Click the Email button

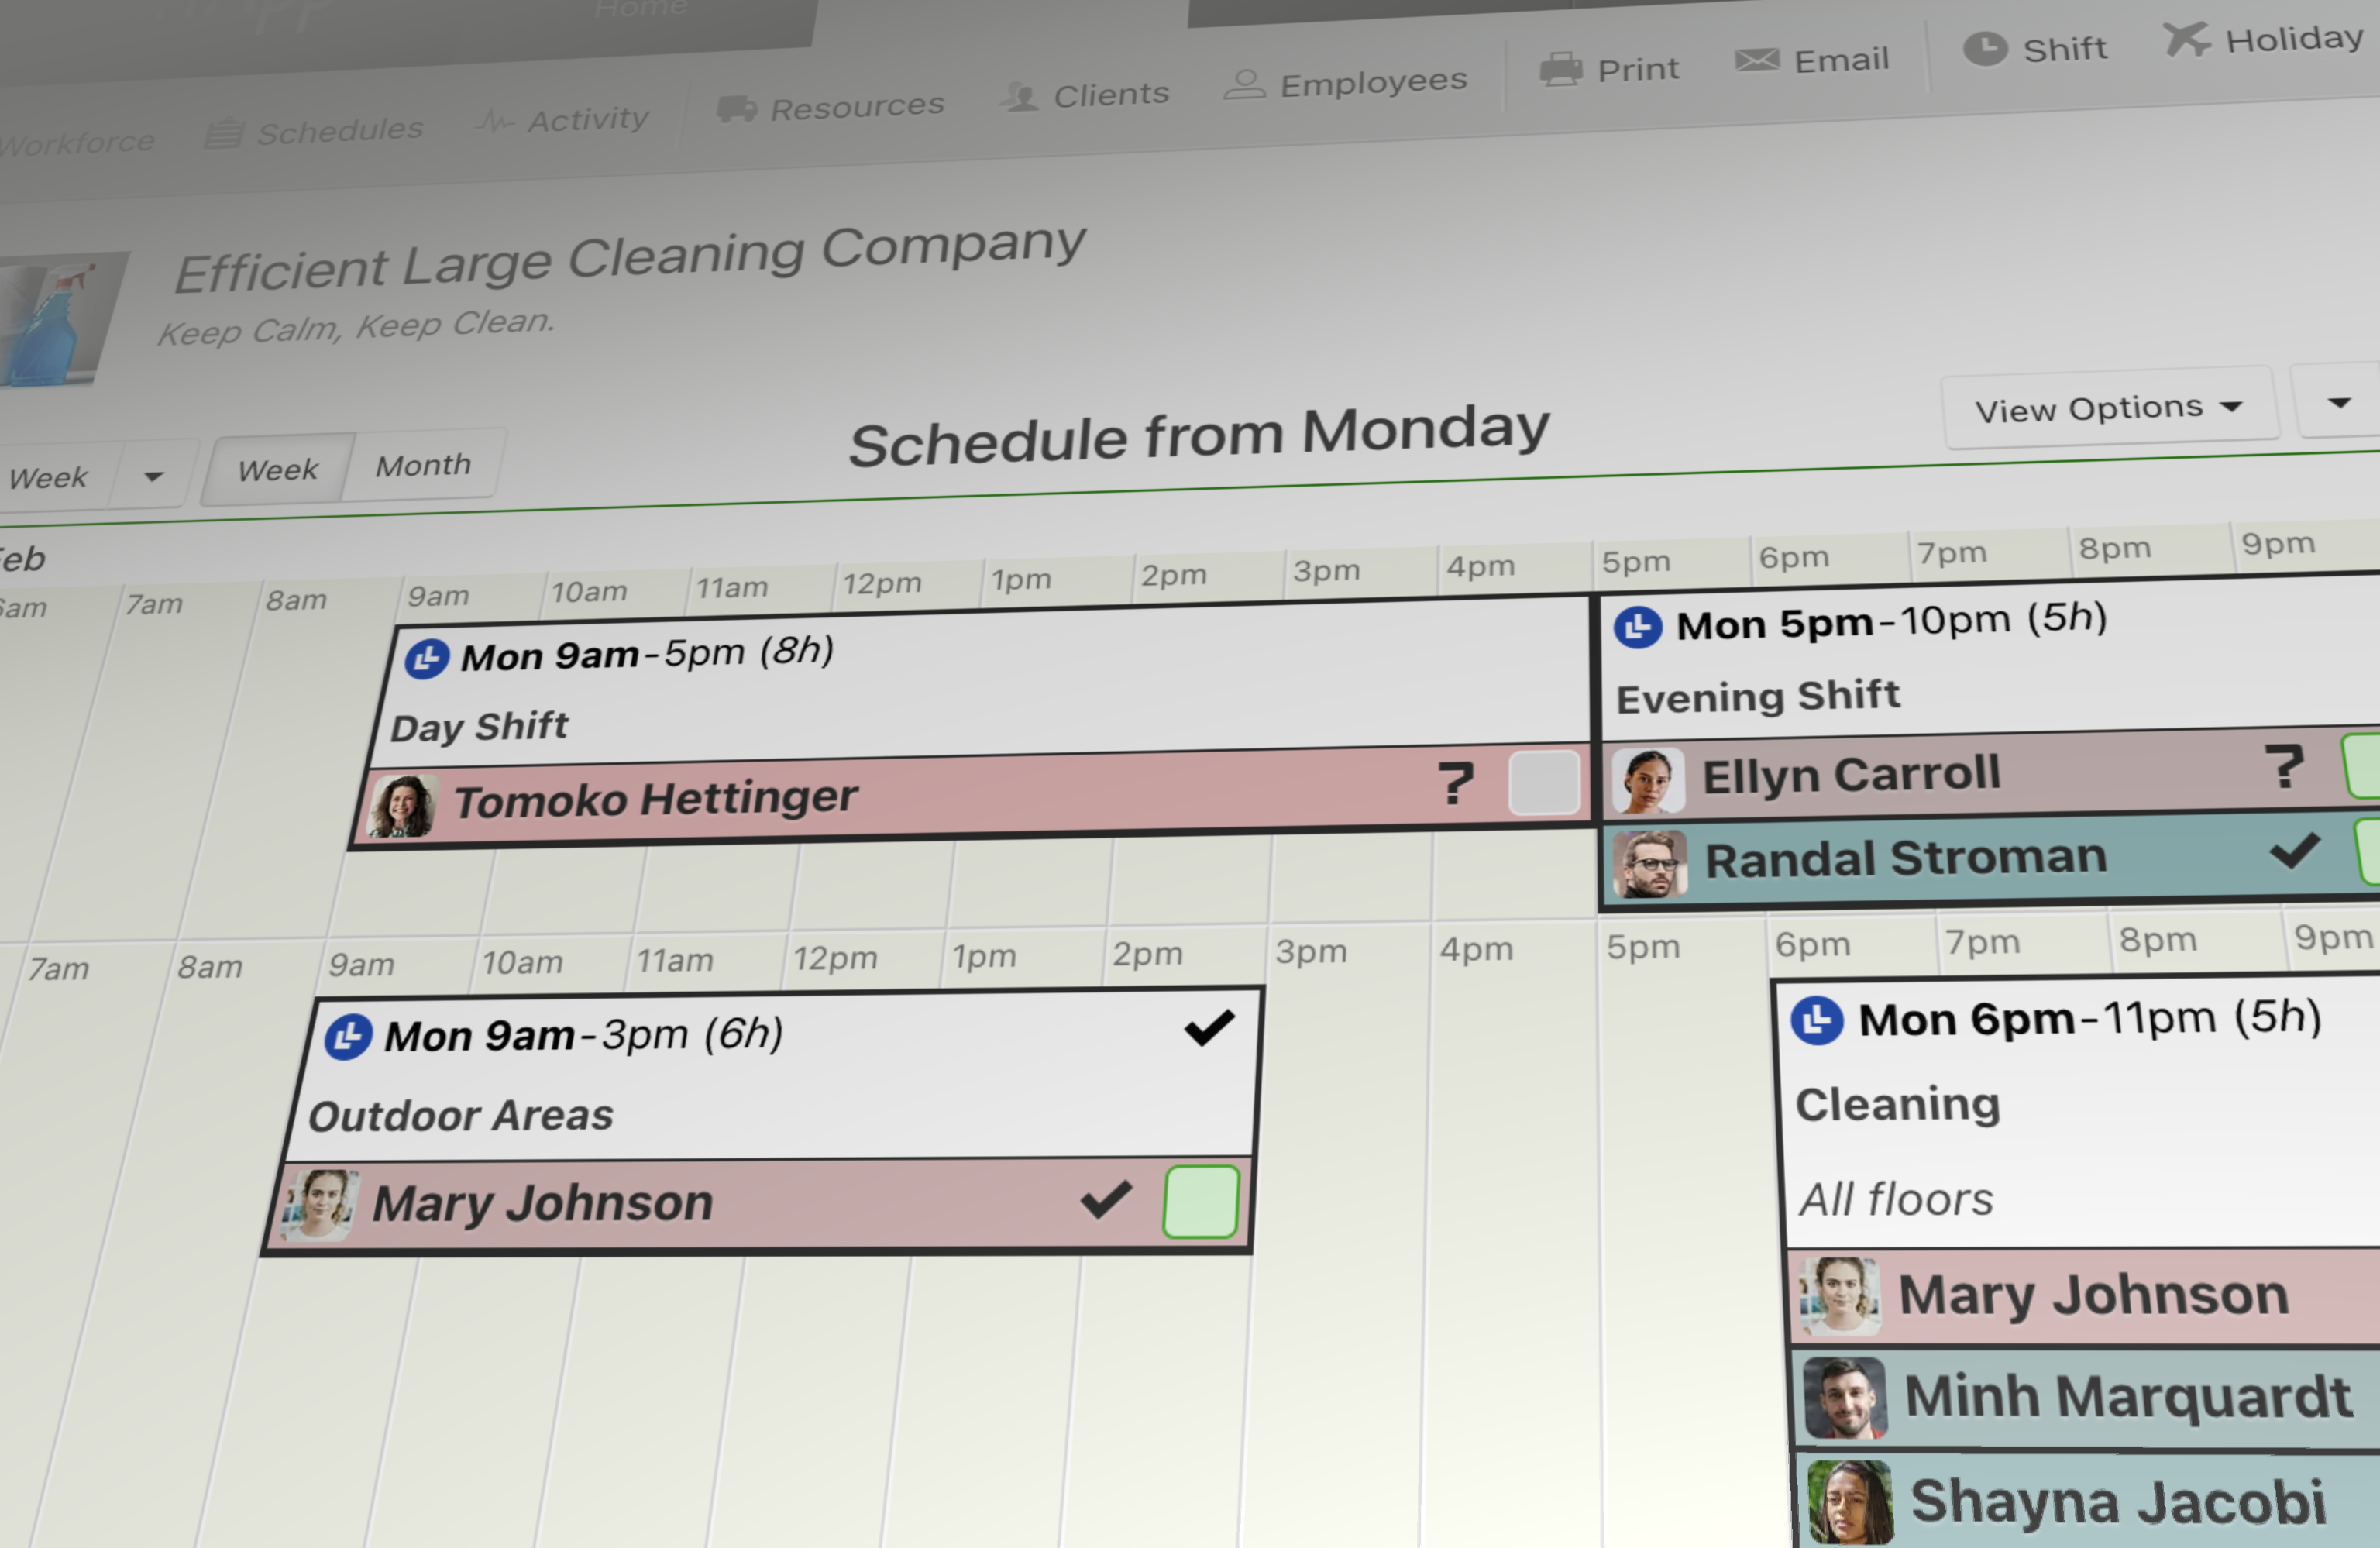pos(1812,60)
